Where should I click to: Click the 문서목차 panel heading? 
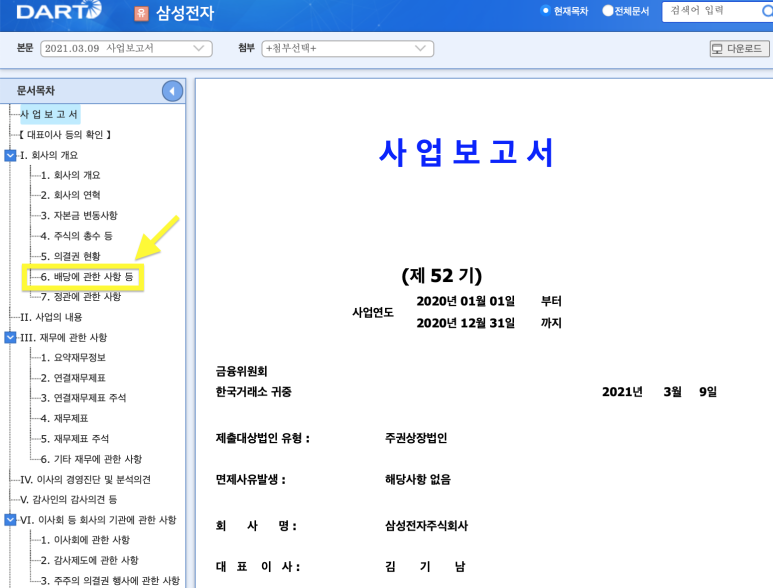point(35,91)
